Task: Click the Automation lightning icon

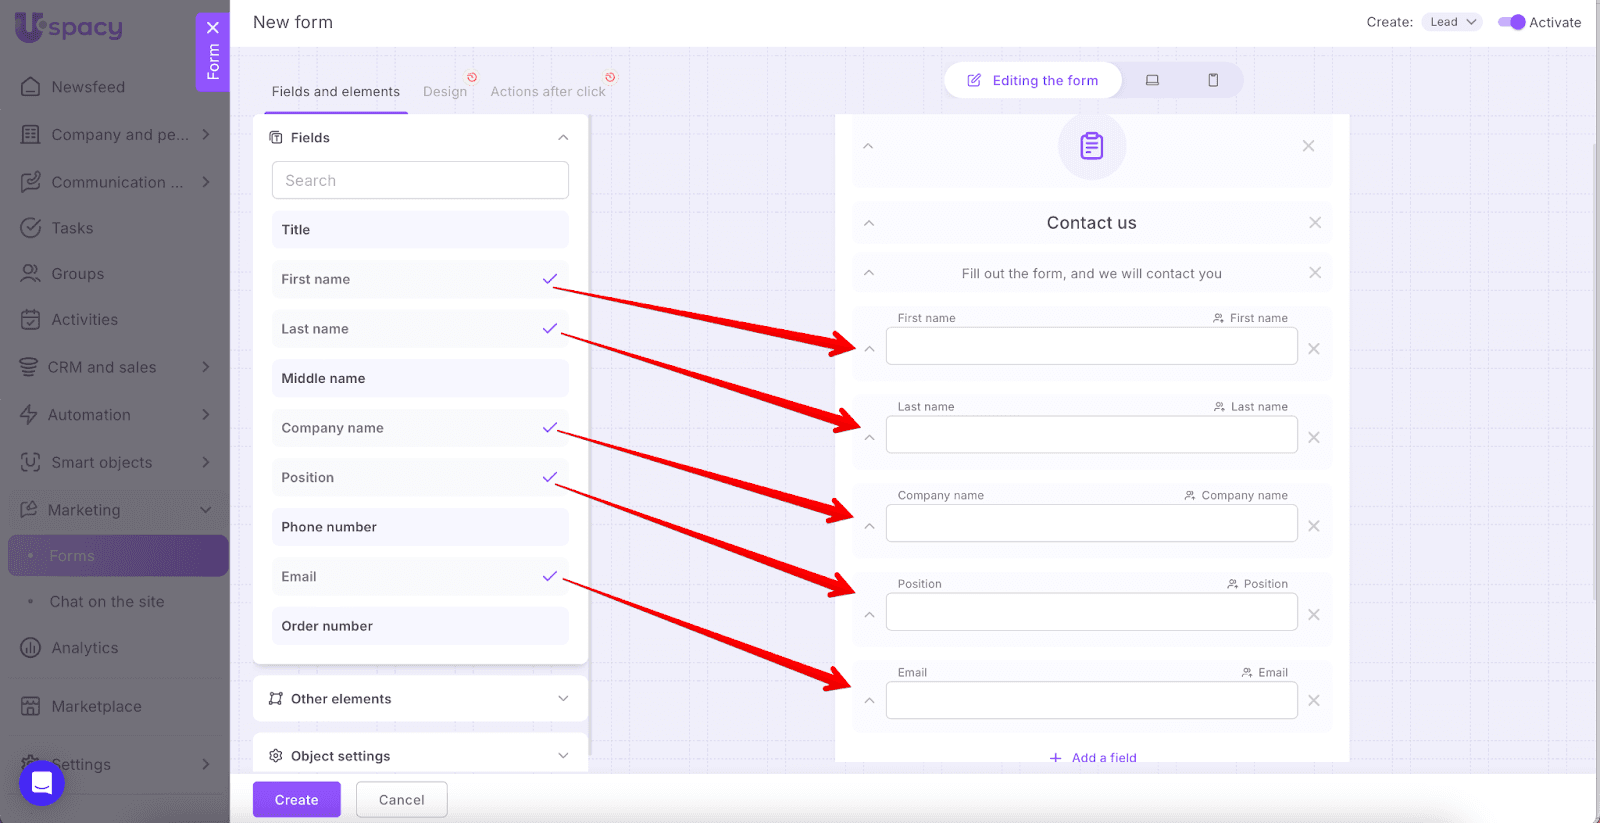Action: pos(29,415)
